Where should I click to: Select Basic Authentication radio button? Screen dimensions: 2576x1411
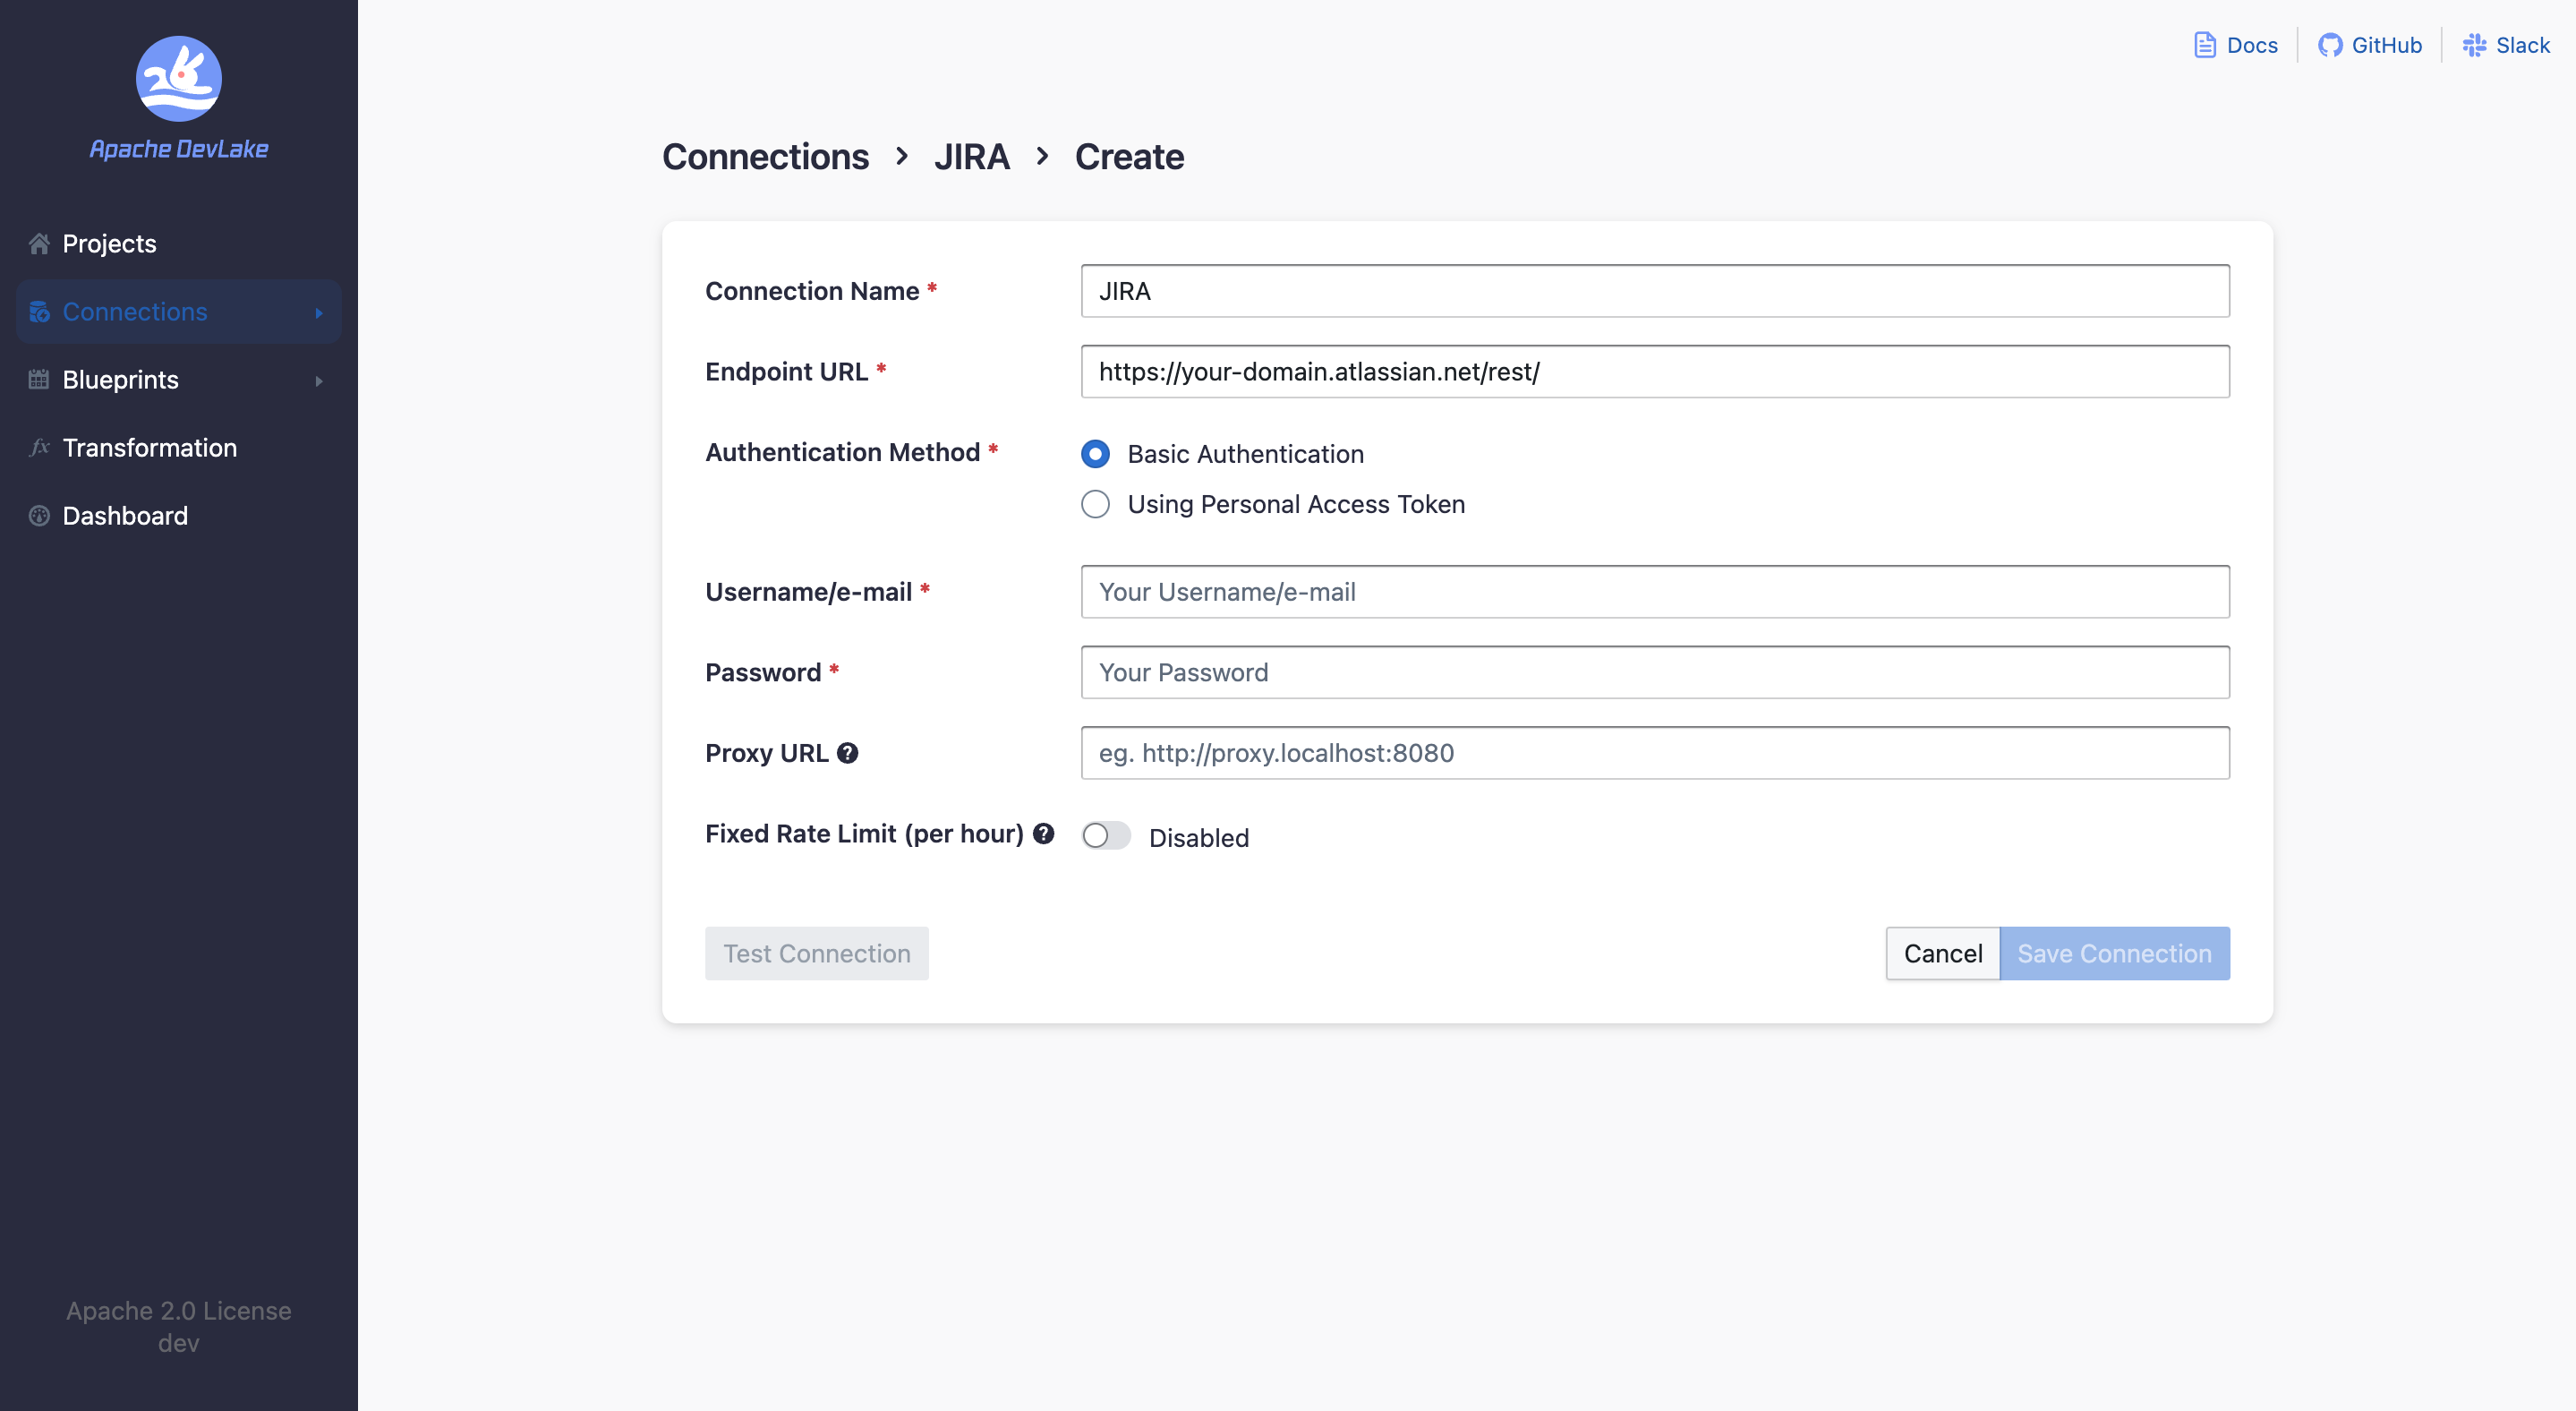(x=1095, y=454)
